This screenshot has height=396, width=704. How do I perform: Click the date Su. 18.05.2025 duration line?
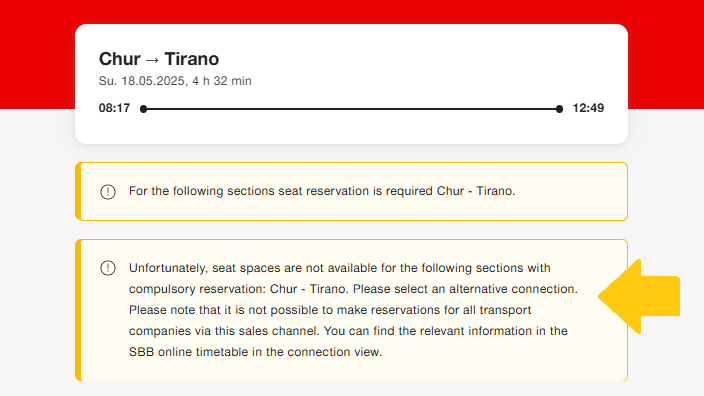175,81
